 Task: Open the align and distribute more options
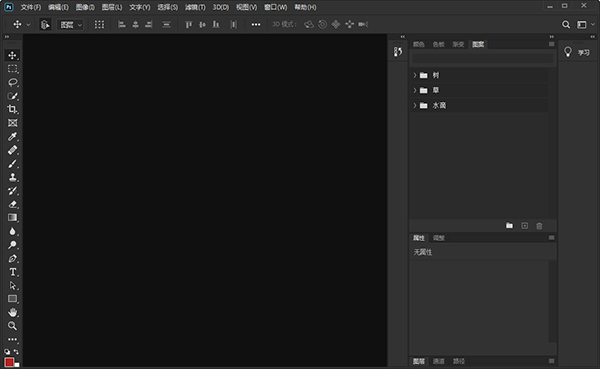256,24
